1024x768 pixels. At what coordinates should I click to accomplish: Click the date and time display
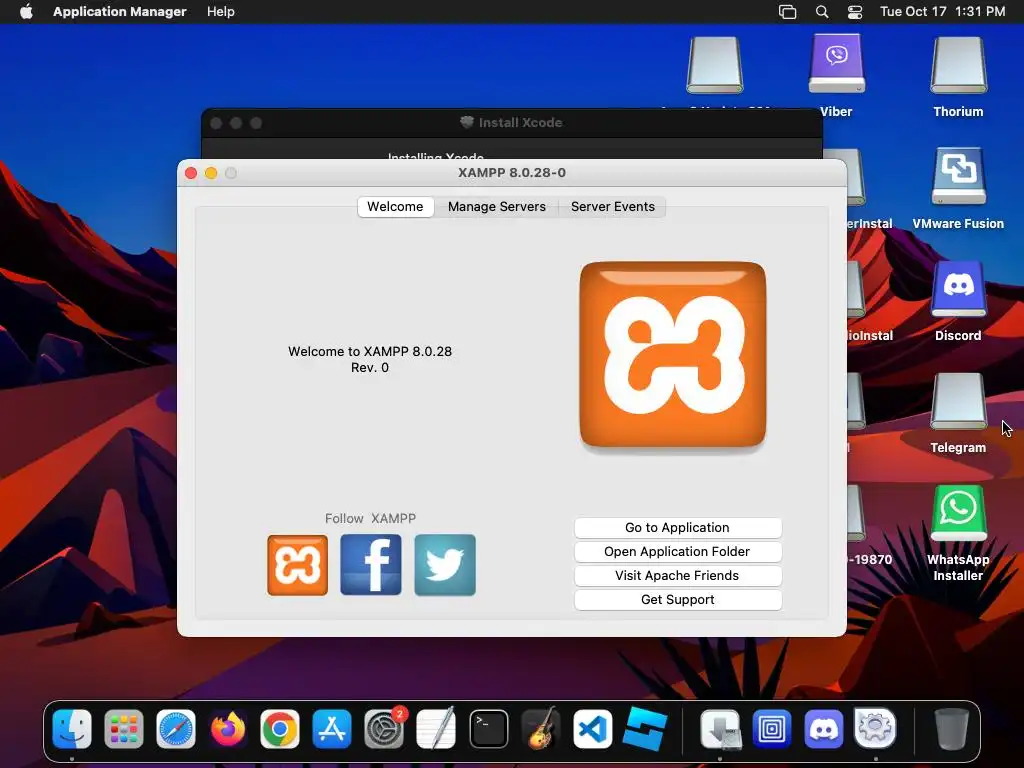coord(942,12)
